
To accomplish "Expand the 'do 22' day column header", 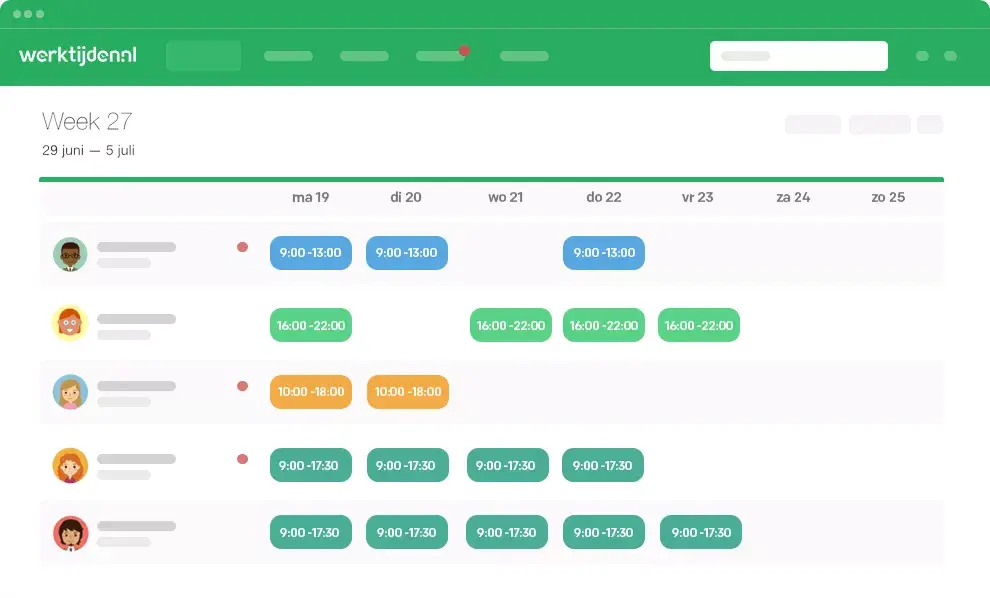I will [x=603, y=197].
